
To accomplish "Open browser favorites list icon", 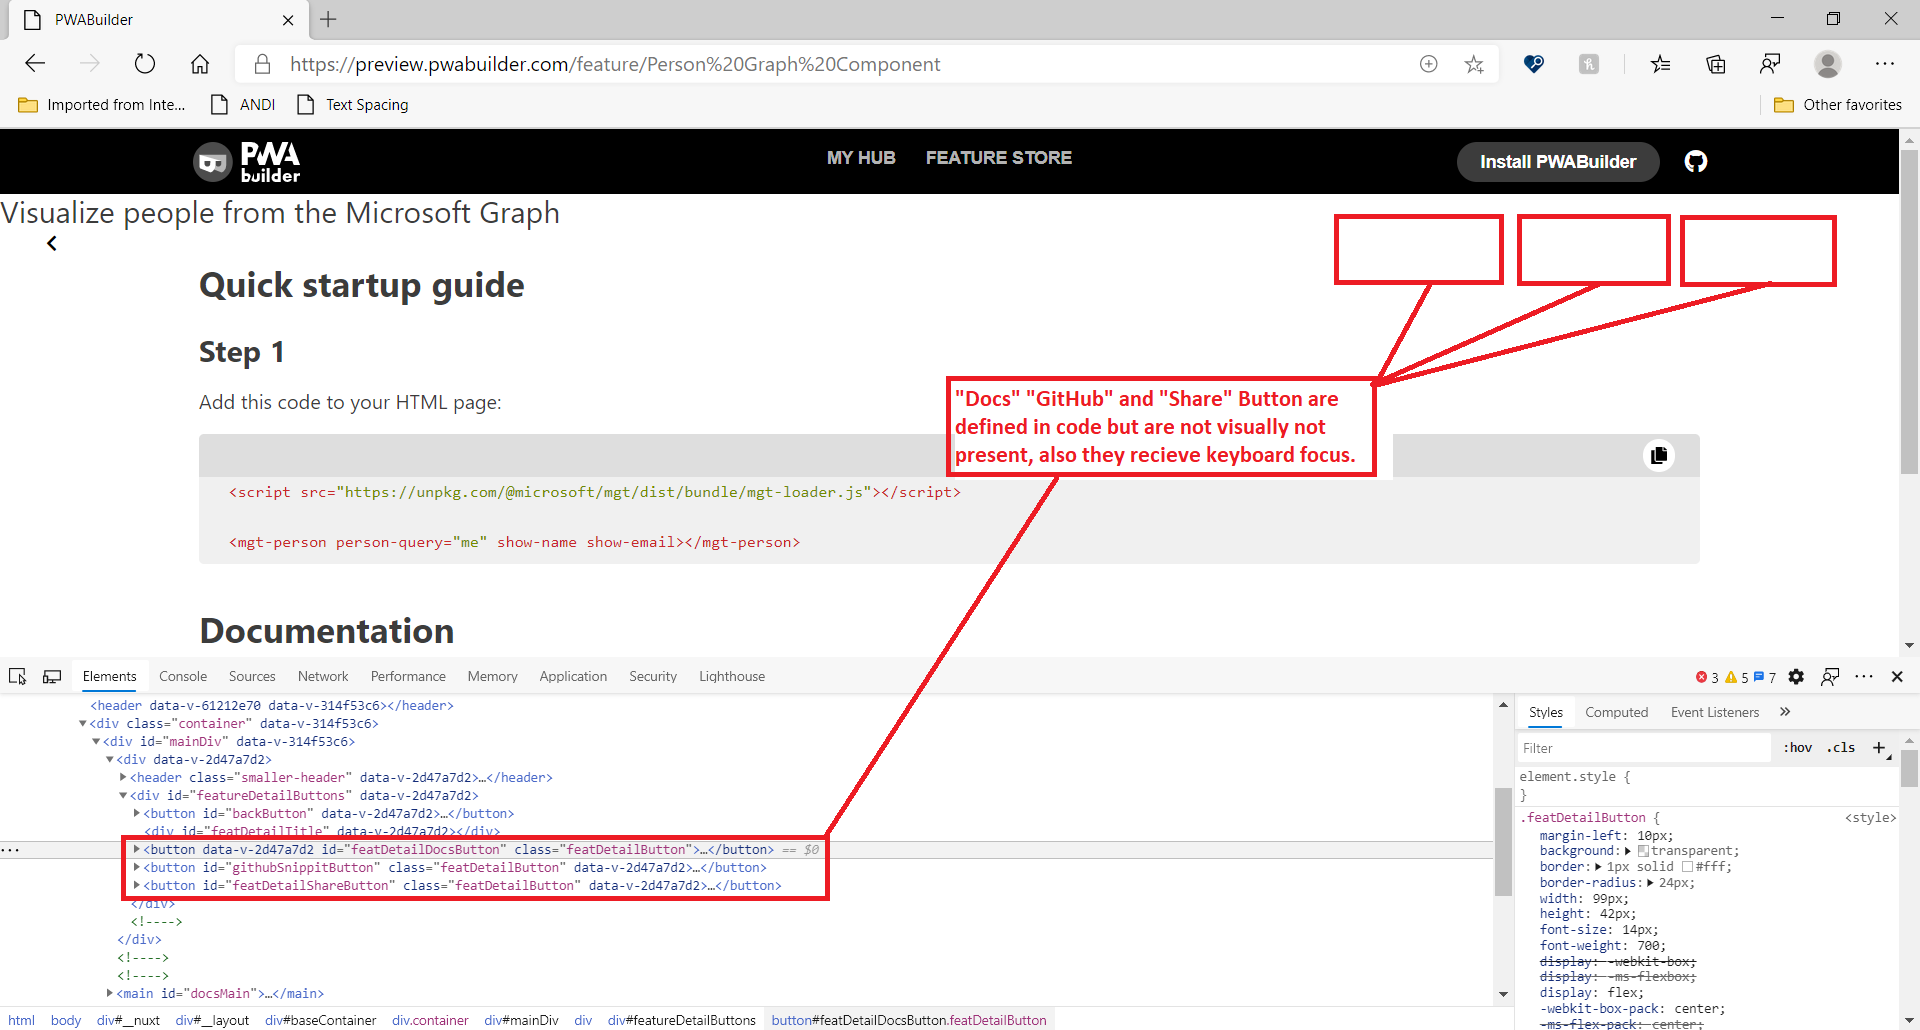I will coord(1661,64).
